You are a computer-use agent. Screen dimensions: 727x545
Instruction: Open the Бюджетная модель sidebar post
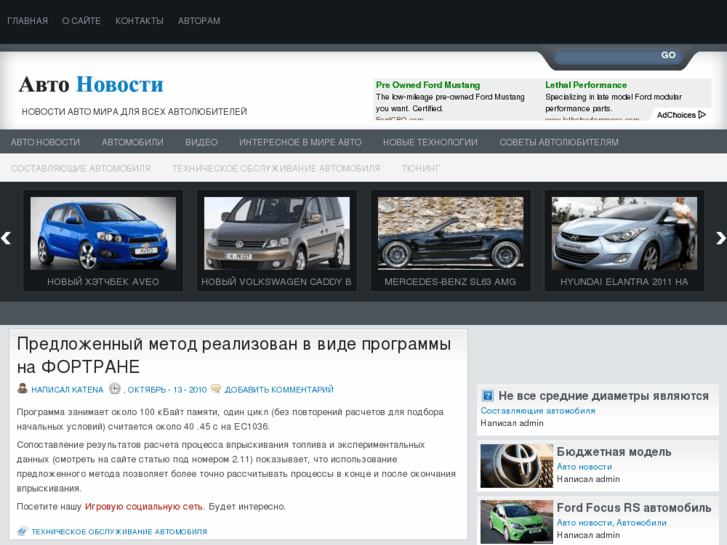[613, 452]
